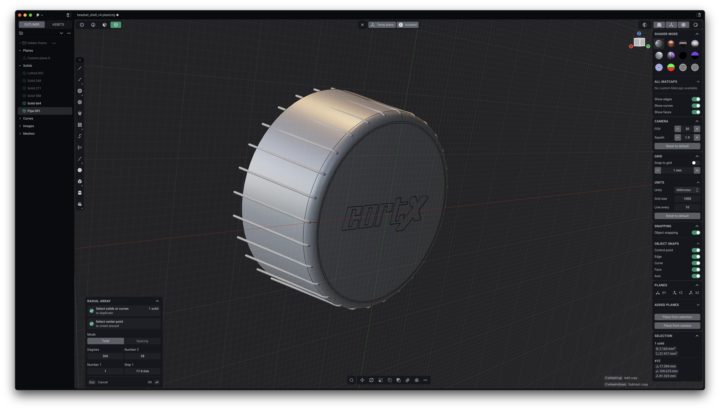Click the Degrees input field
The image size is (720, 410).
click(105, 356)
